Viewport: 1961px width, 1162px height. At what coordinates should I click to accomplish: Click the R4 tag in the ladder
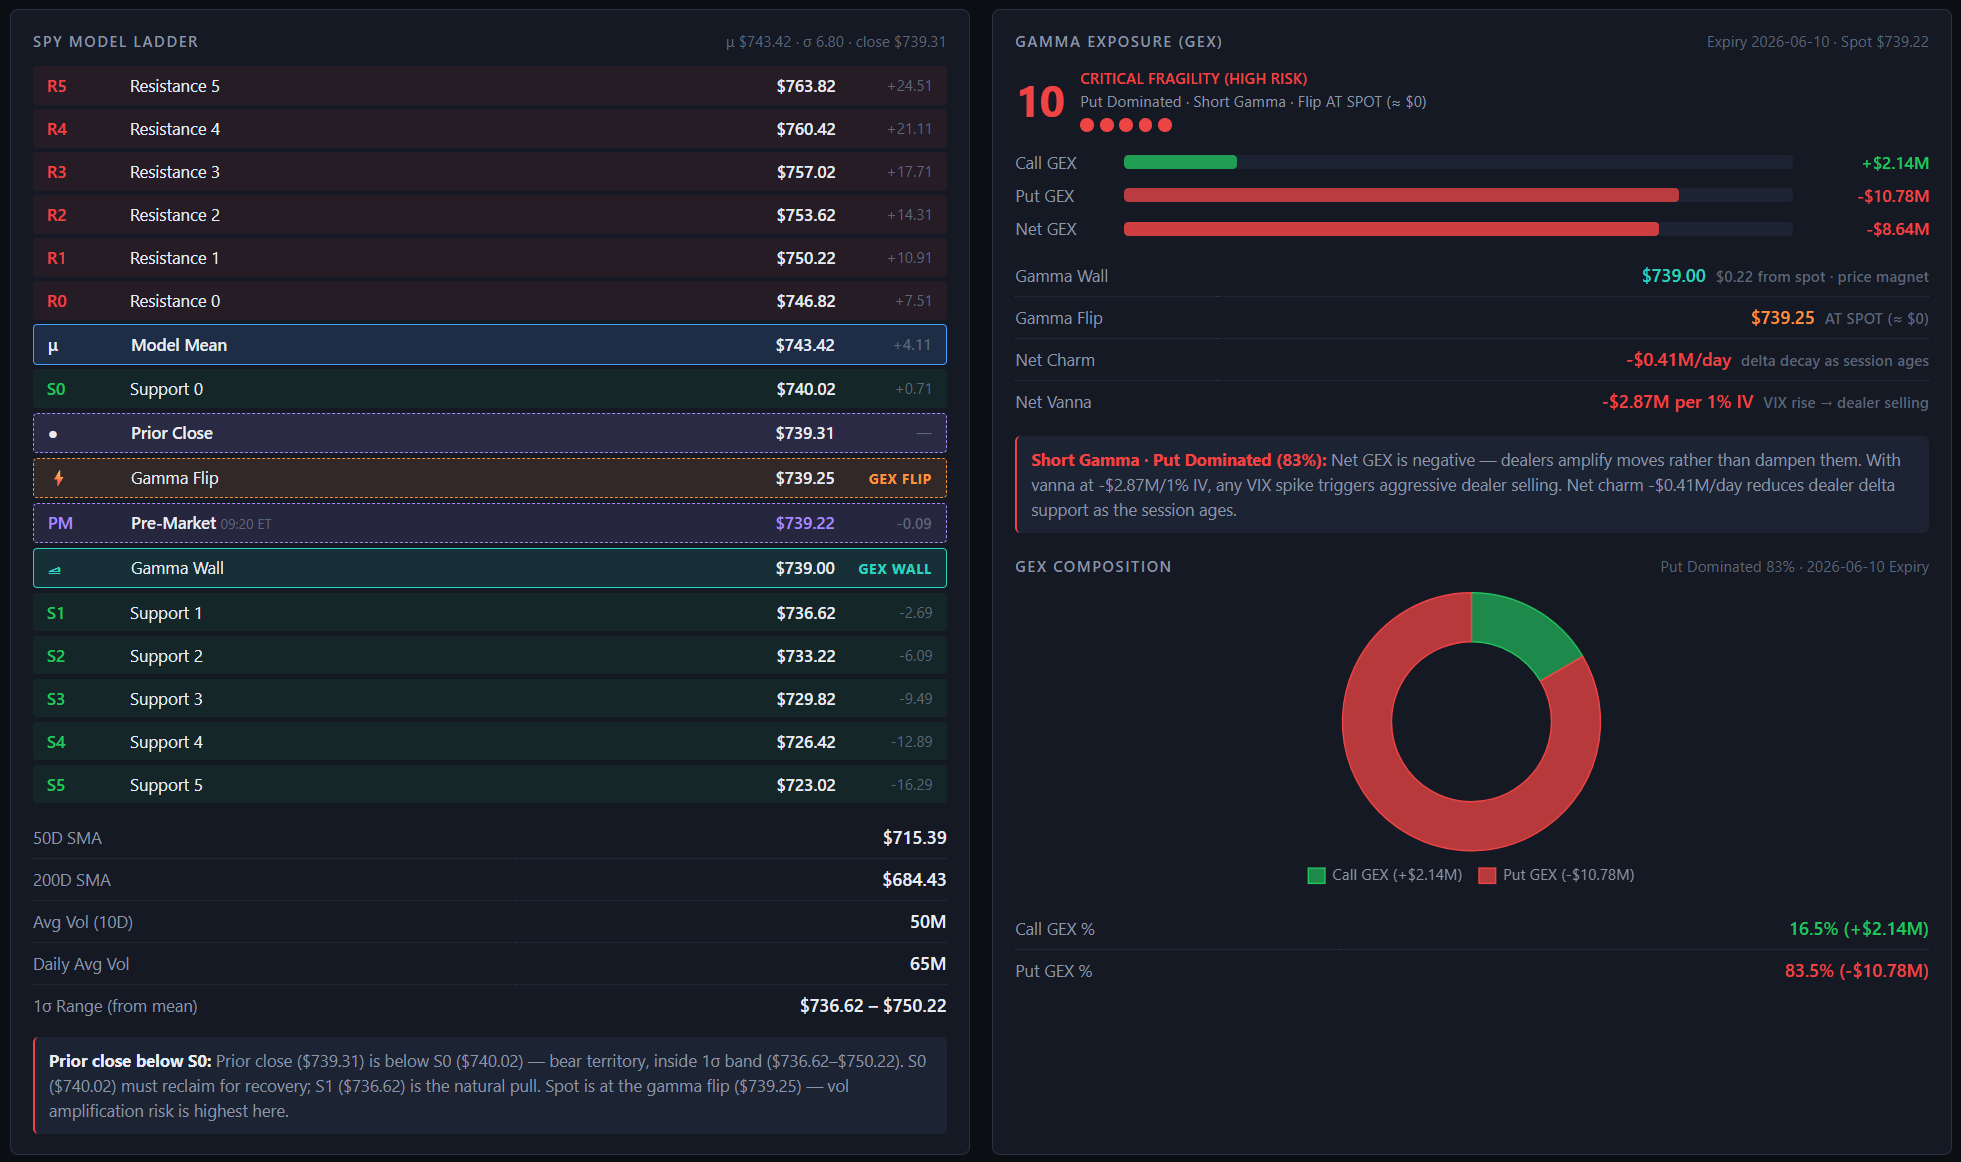click(57, 129)
